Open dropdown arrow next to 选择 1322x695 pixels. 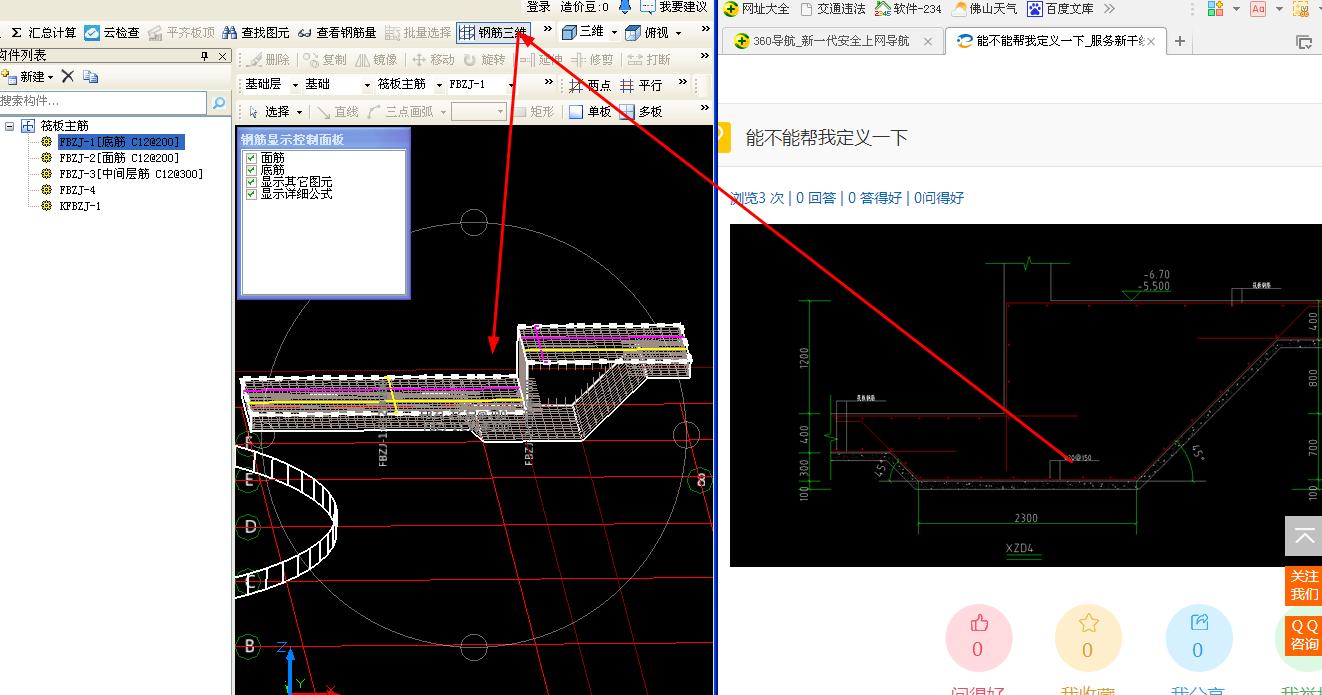[x=299, y=112]
